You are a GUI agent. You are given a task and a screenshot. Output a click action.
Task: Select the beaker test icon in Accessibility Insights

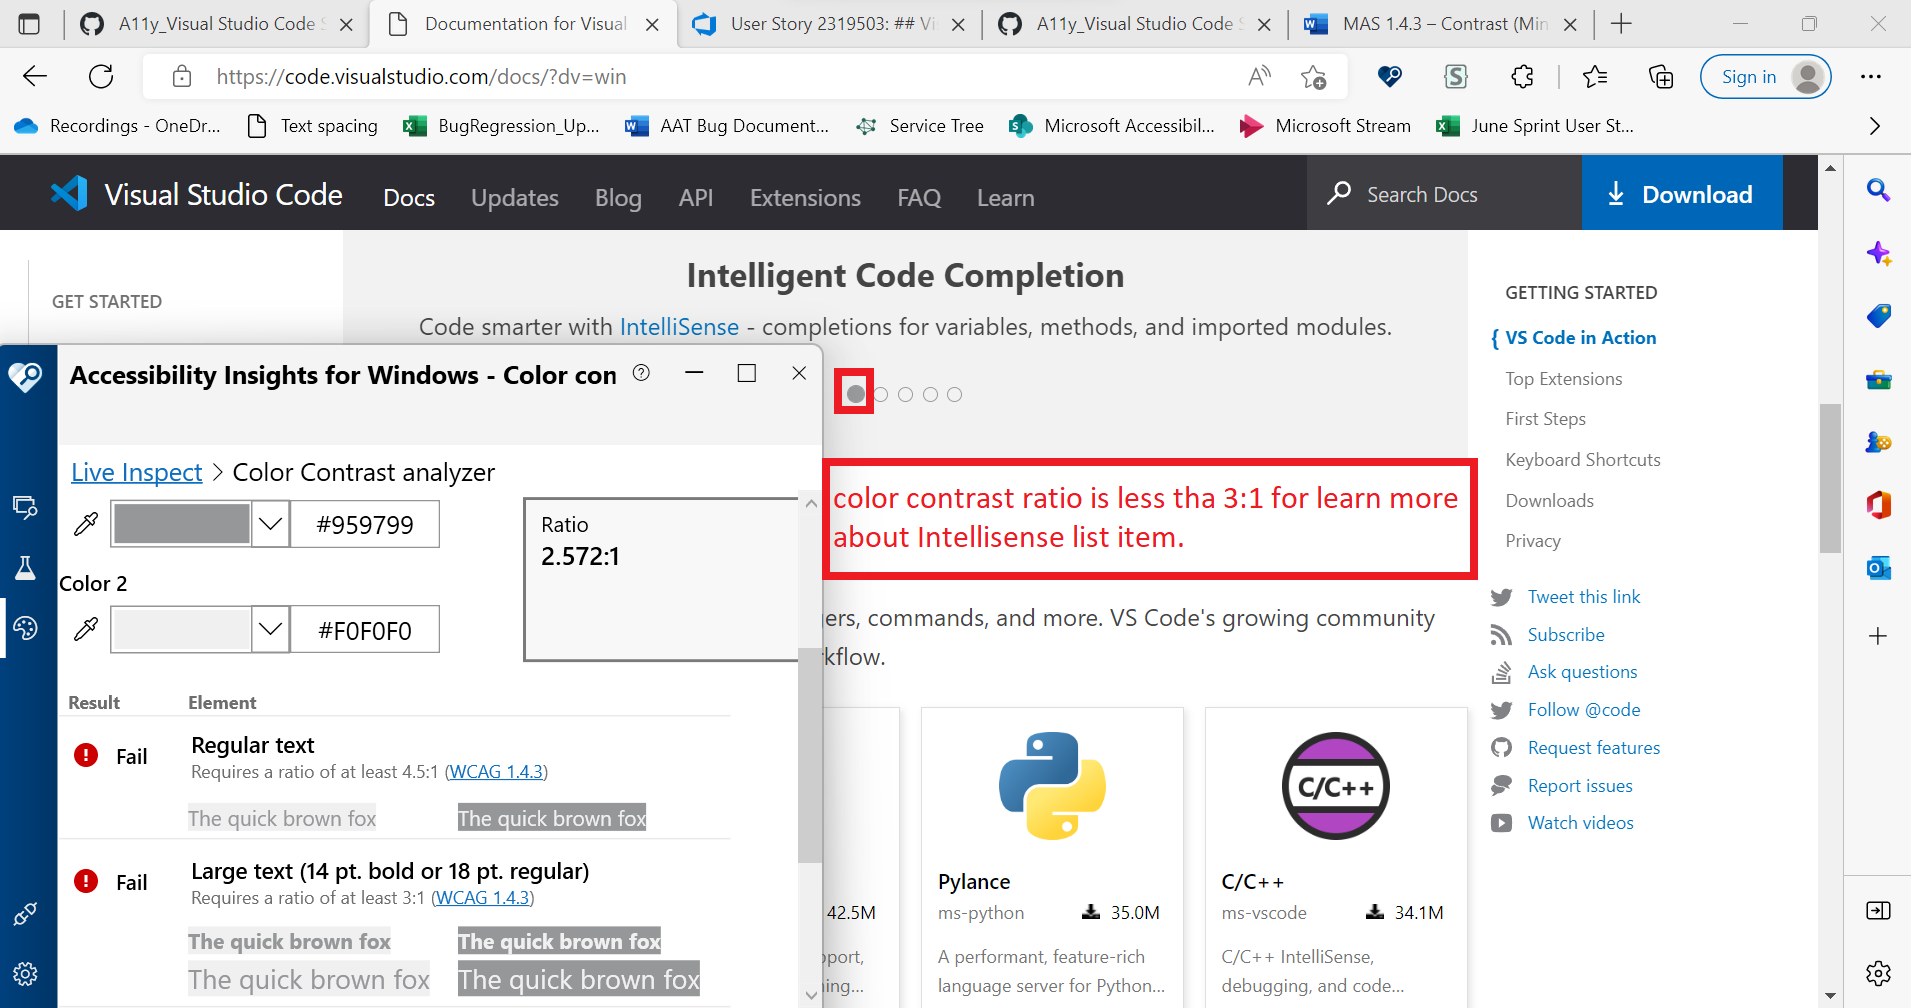27,567
